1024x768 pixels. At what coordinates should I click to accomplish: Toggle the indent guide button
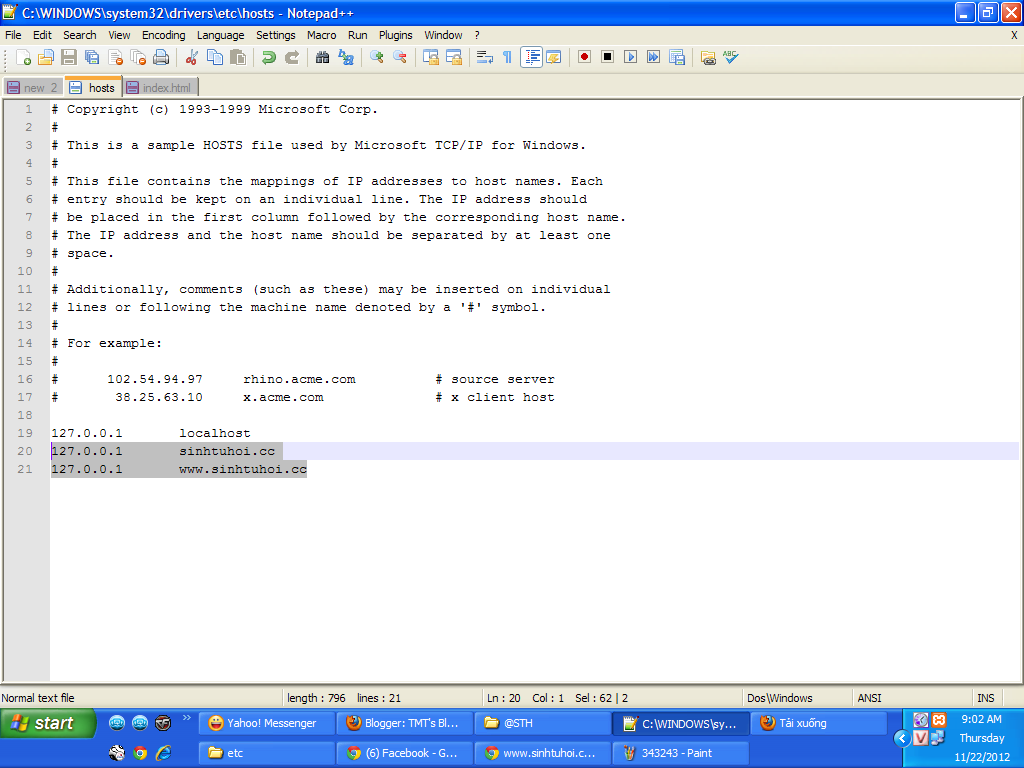532,57
